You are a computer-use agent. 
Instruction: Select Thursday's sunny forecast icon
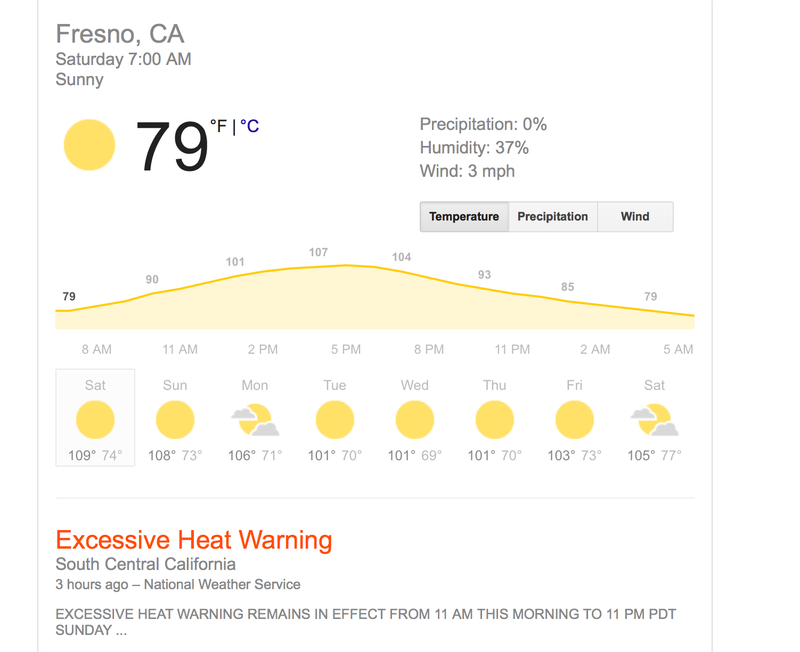pos(494,420)
